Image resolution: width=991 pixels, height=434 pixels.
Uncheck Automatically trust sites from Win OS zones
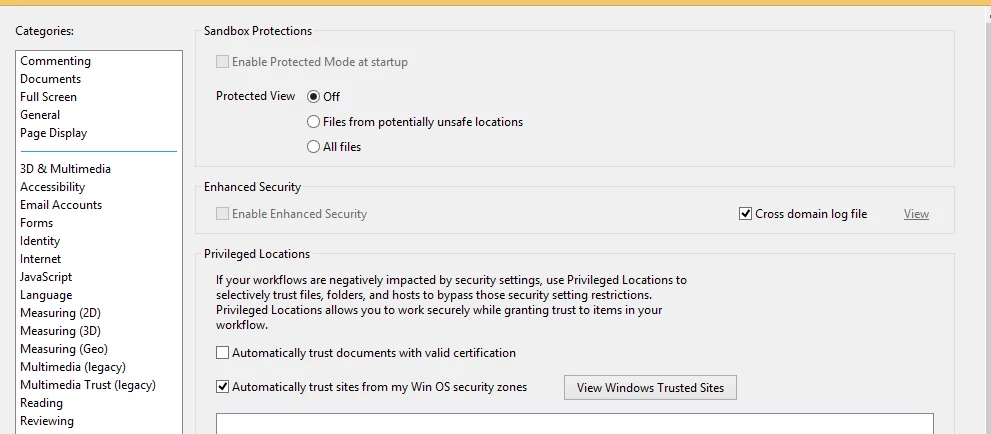coord(222,387)
